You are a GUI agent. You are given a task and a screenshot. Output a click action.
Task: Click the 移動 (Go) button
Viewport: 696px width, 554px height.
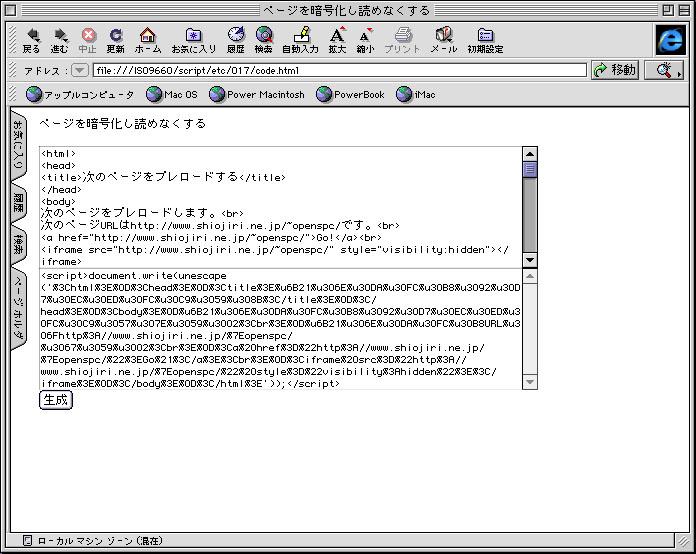coord(615,70)
